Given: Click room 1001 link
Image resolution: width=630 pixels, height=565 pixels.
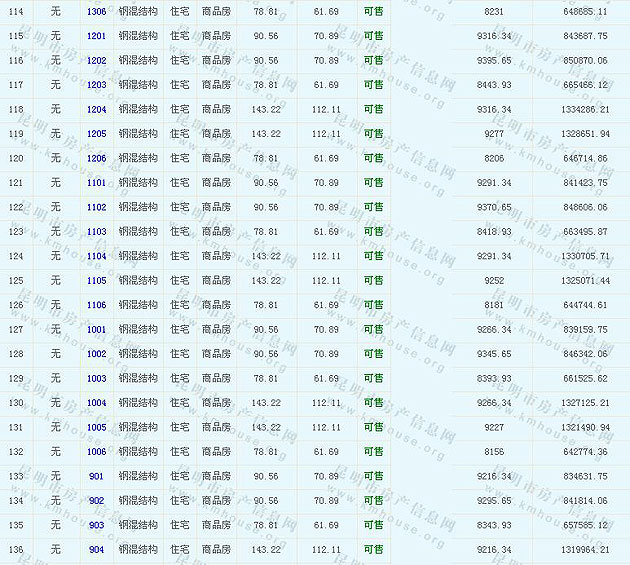Looking at the screenshot, I should pos(96,329).
